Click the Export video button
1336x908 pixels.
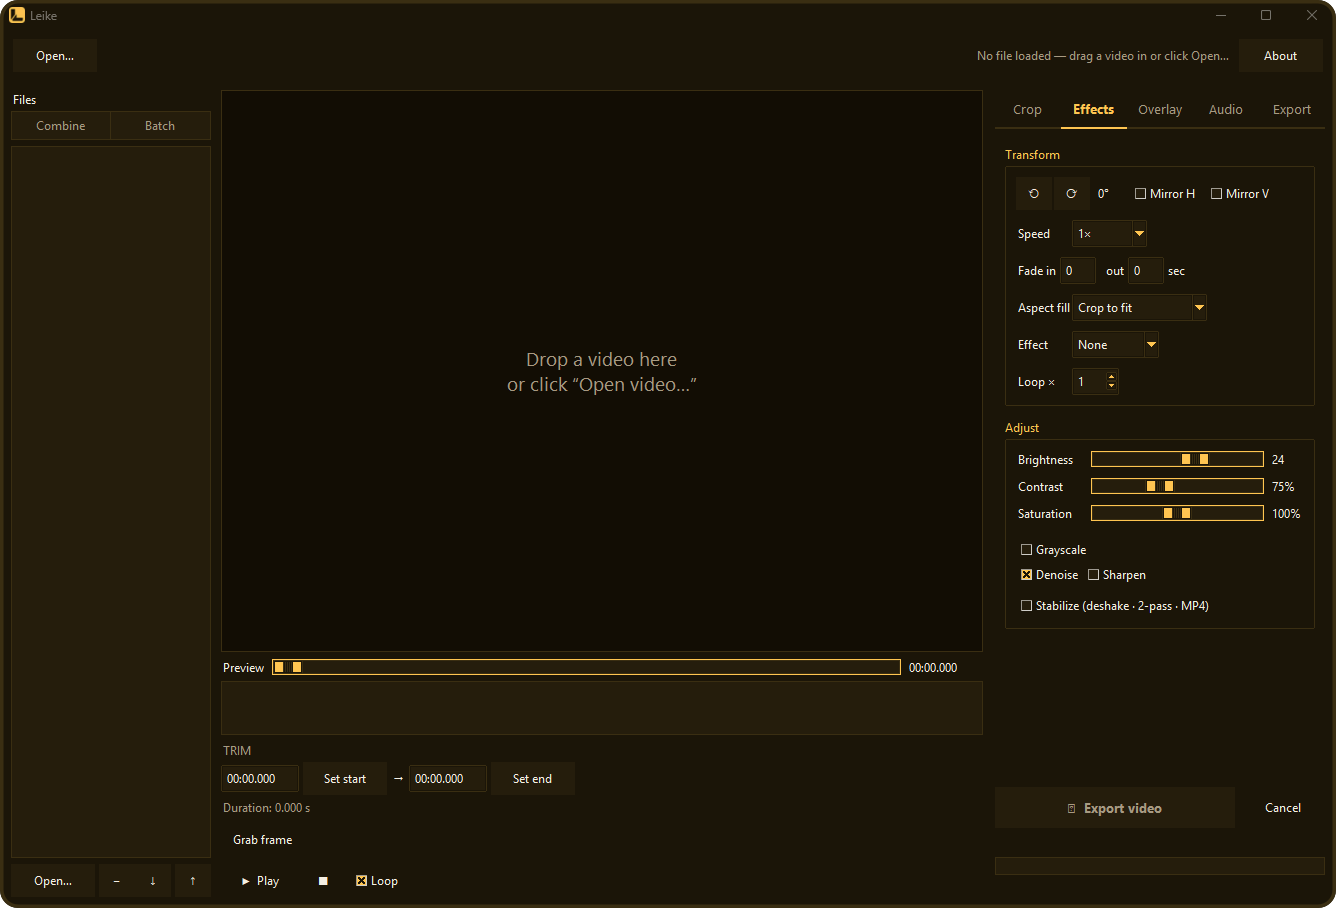1115,808
